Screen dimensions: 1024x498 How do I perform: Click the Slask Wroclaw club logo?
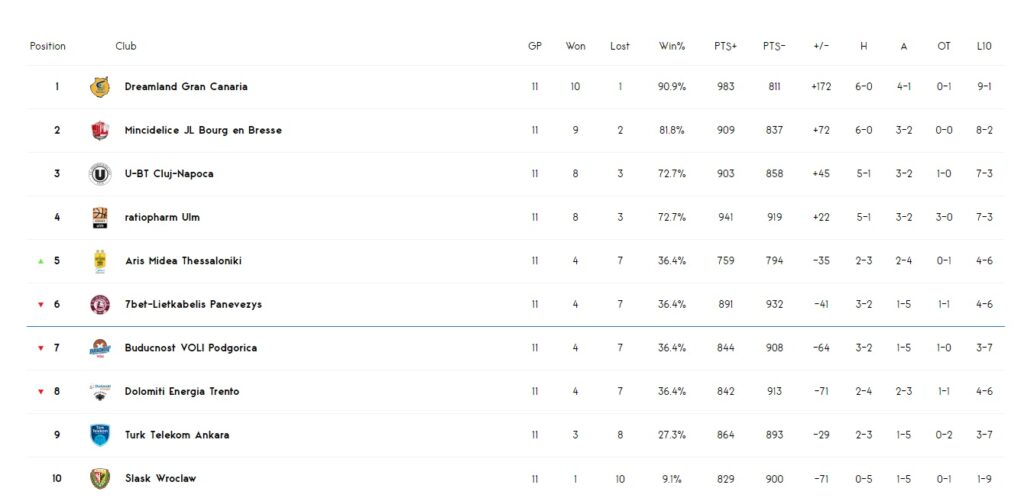point(100,478)
